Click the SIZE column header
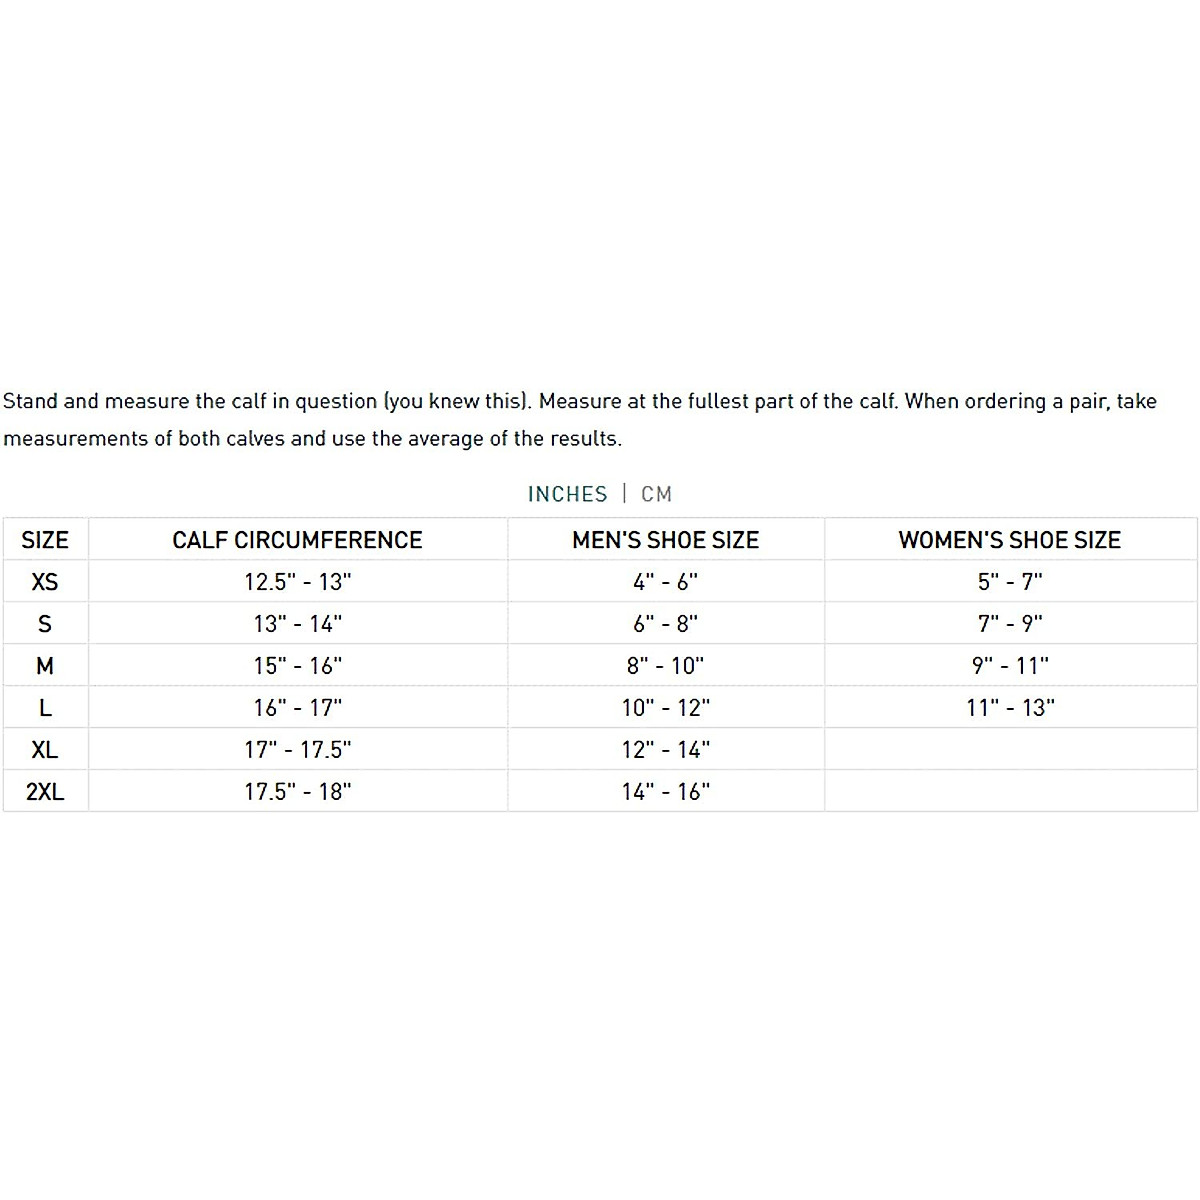 [x=45, y=540]
